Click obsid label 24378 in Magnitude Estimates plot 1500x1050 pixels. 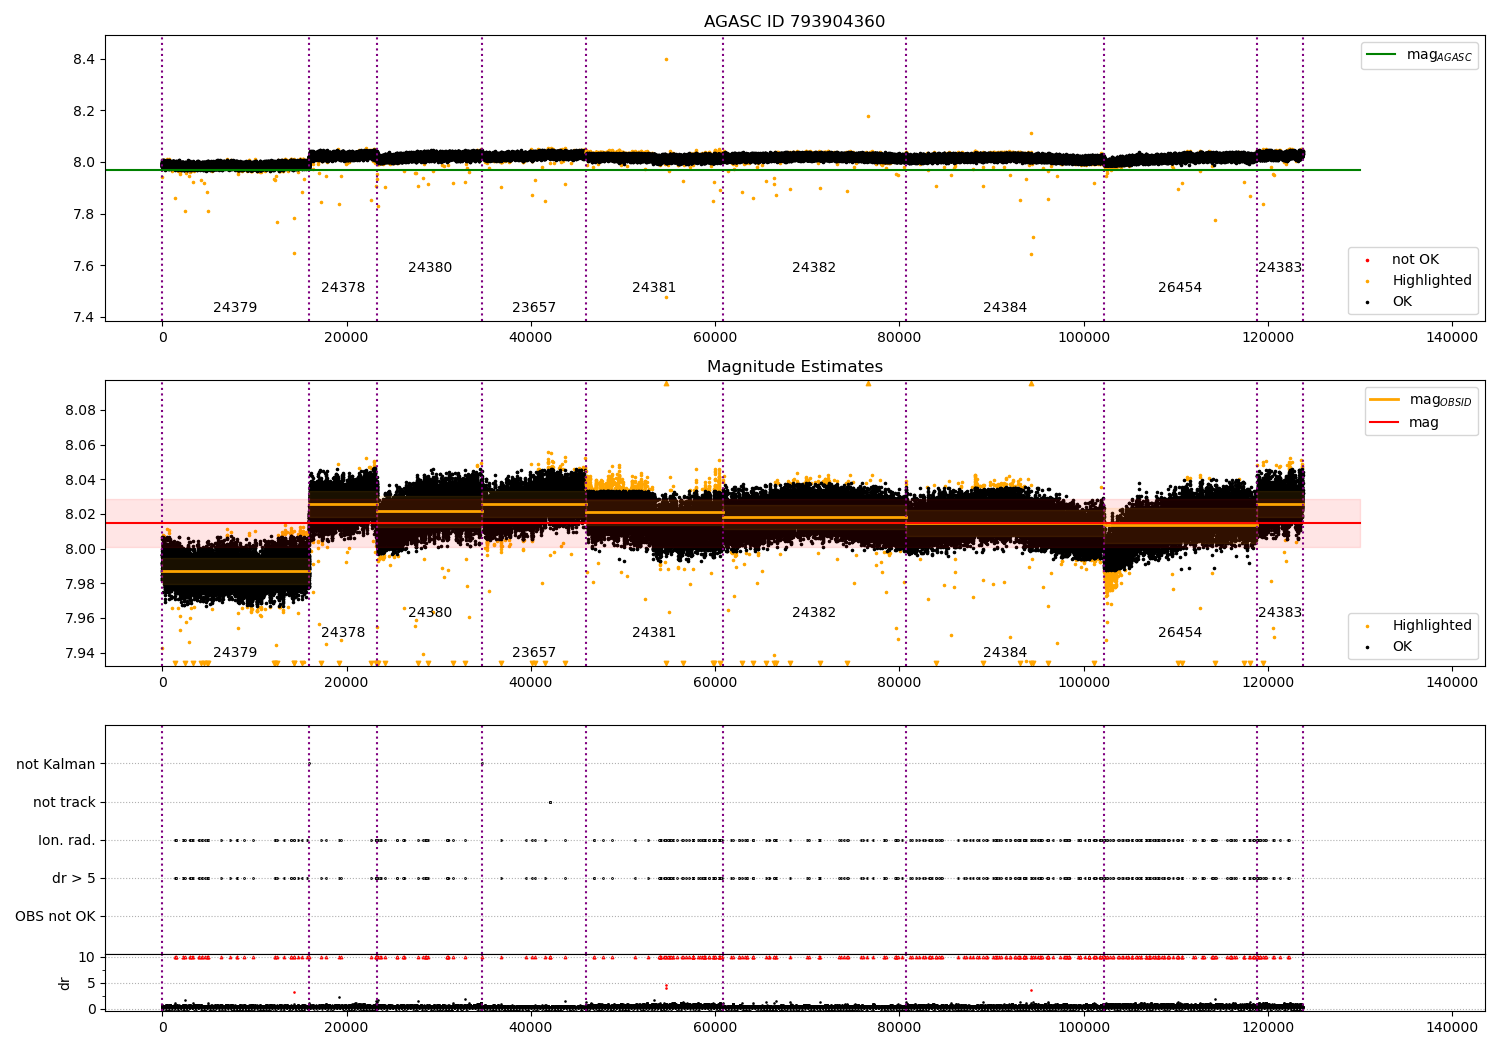(343, 632)
